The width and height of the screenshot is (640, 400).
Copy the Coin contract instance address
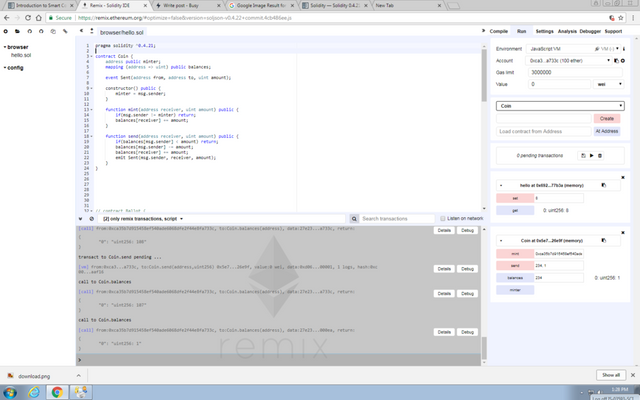604,240
